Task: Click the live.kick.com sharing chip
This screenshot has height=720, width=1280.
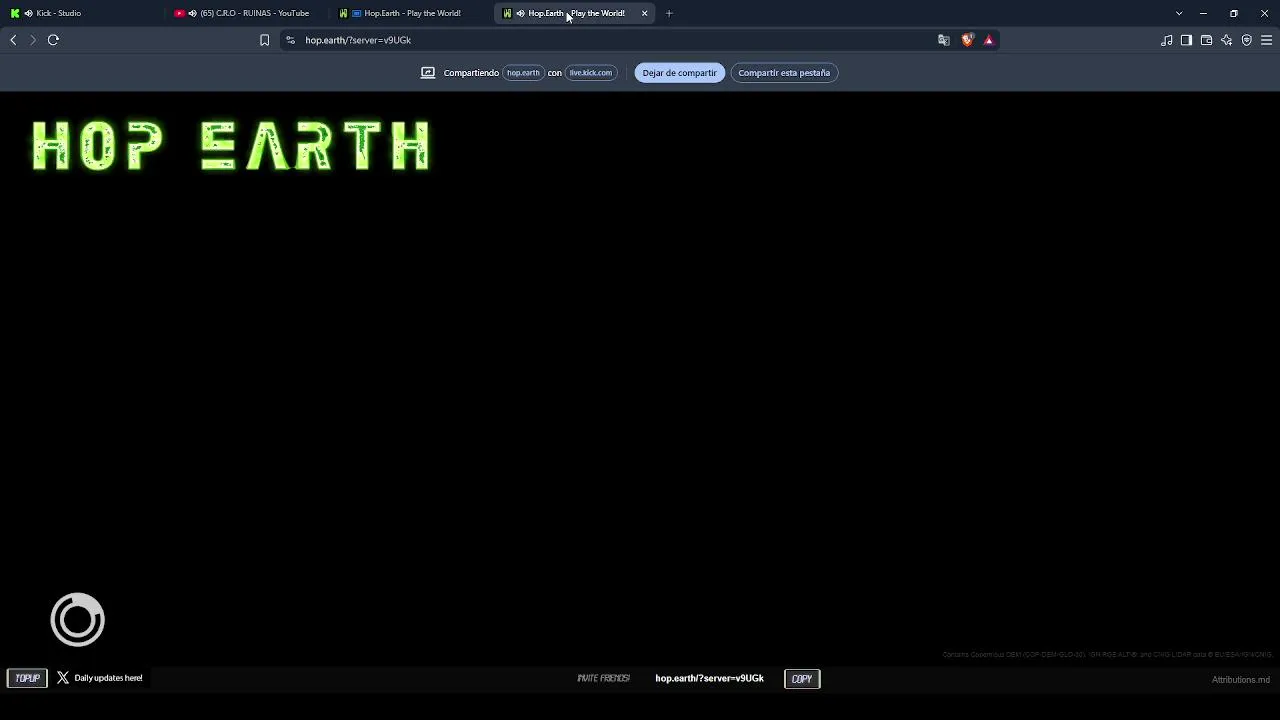Action: [x=590, y=72]
